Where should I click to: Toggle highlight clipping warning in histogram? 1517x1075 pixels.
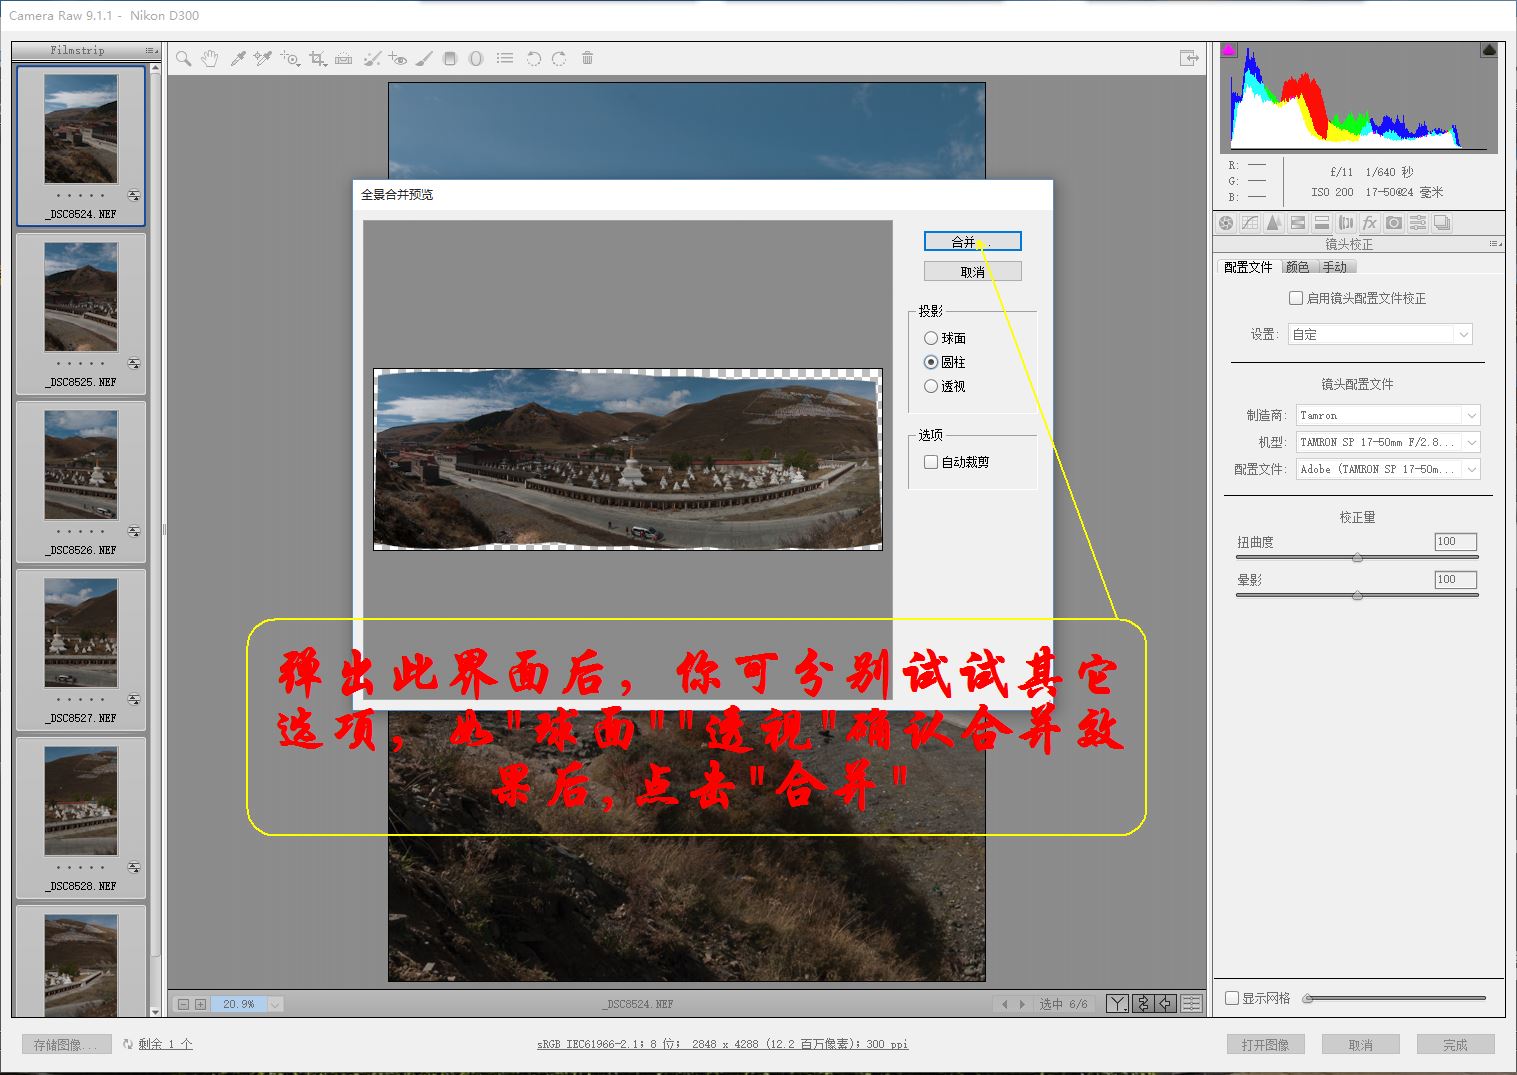pos(1489,49)
